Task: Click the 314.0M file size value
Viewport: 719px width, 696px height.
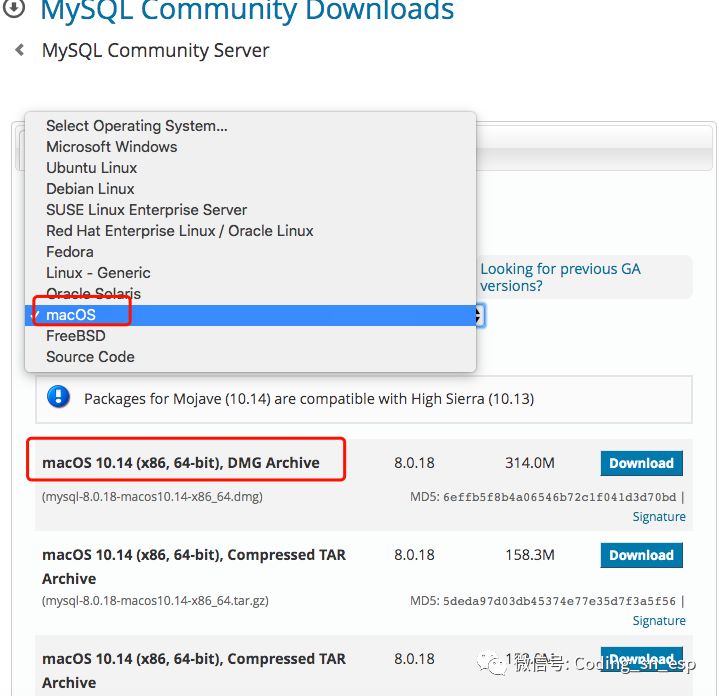Action: click(x=530, y=463)
